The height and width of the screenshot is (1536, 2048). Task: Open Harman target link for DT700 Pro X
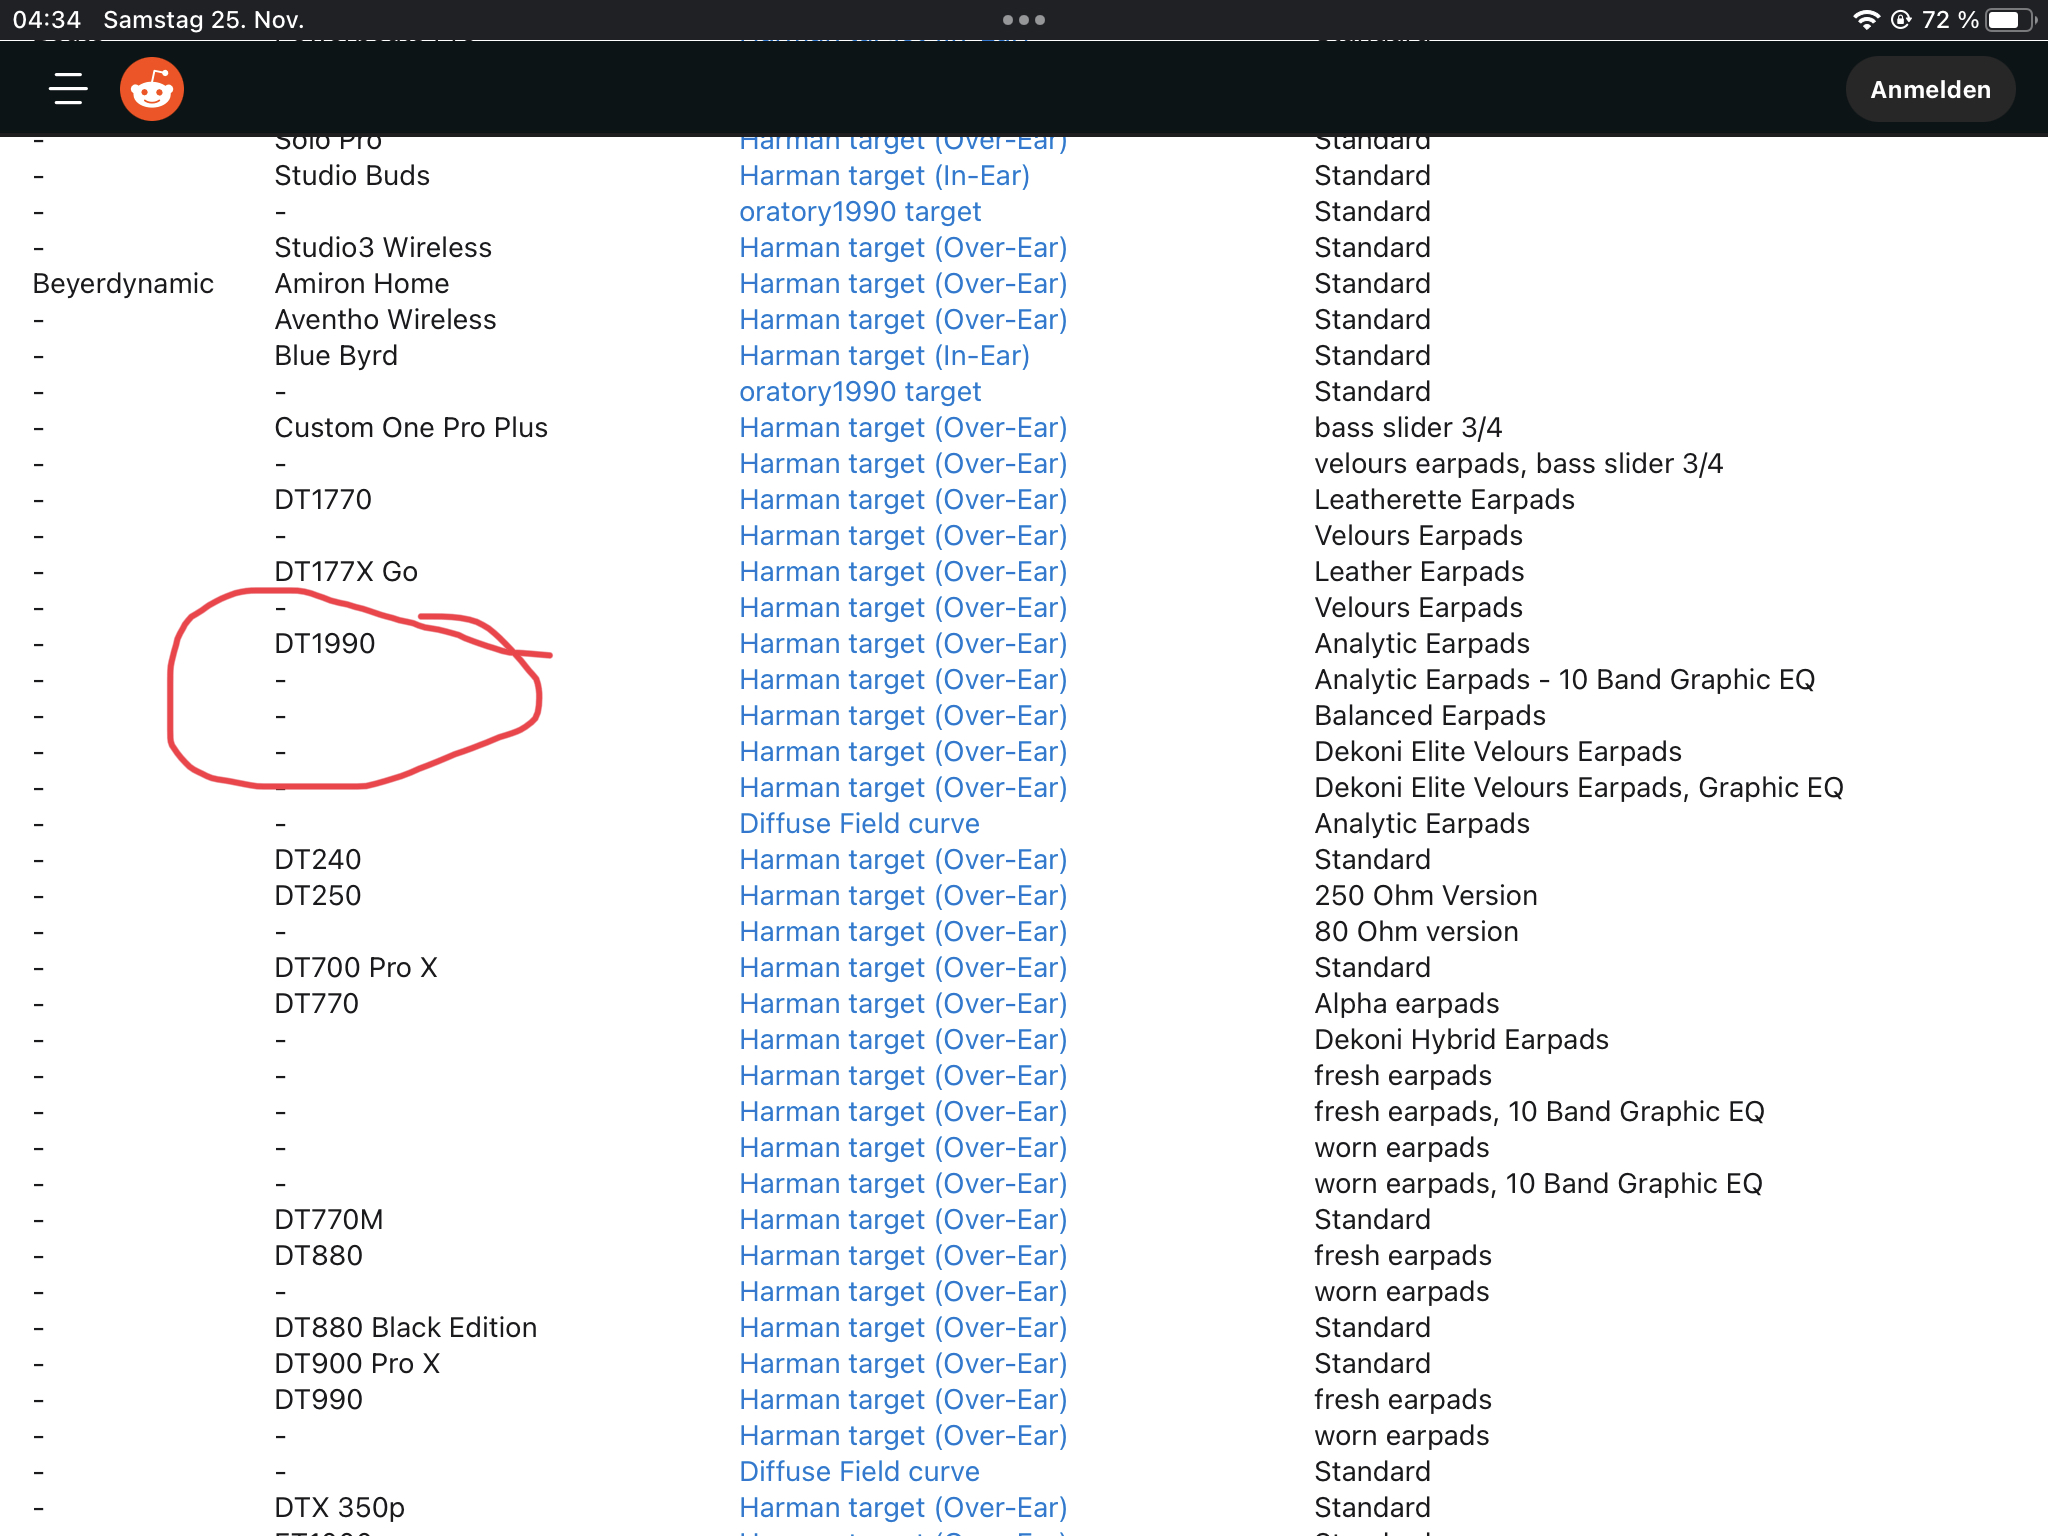(903, 968)
